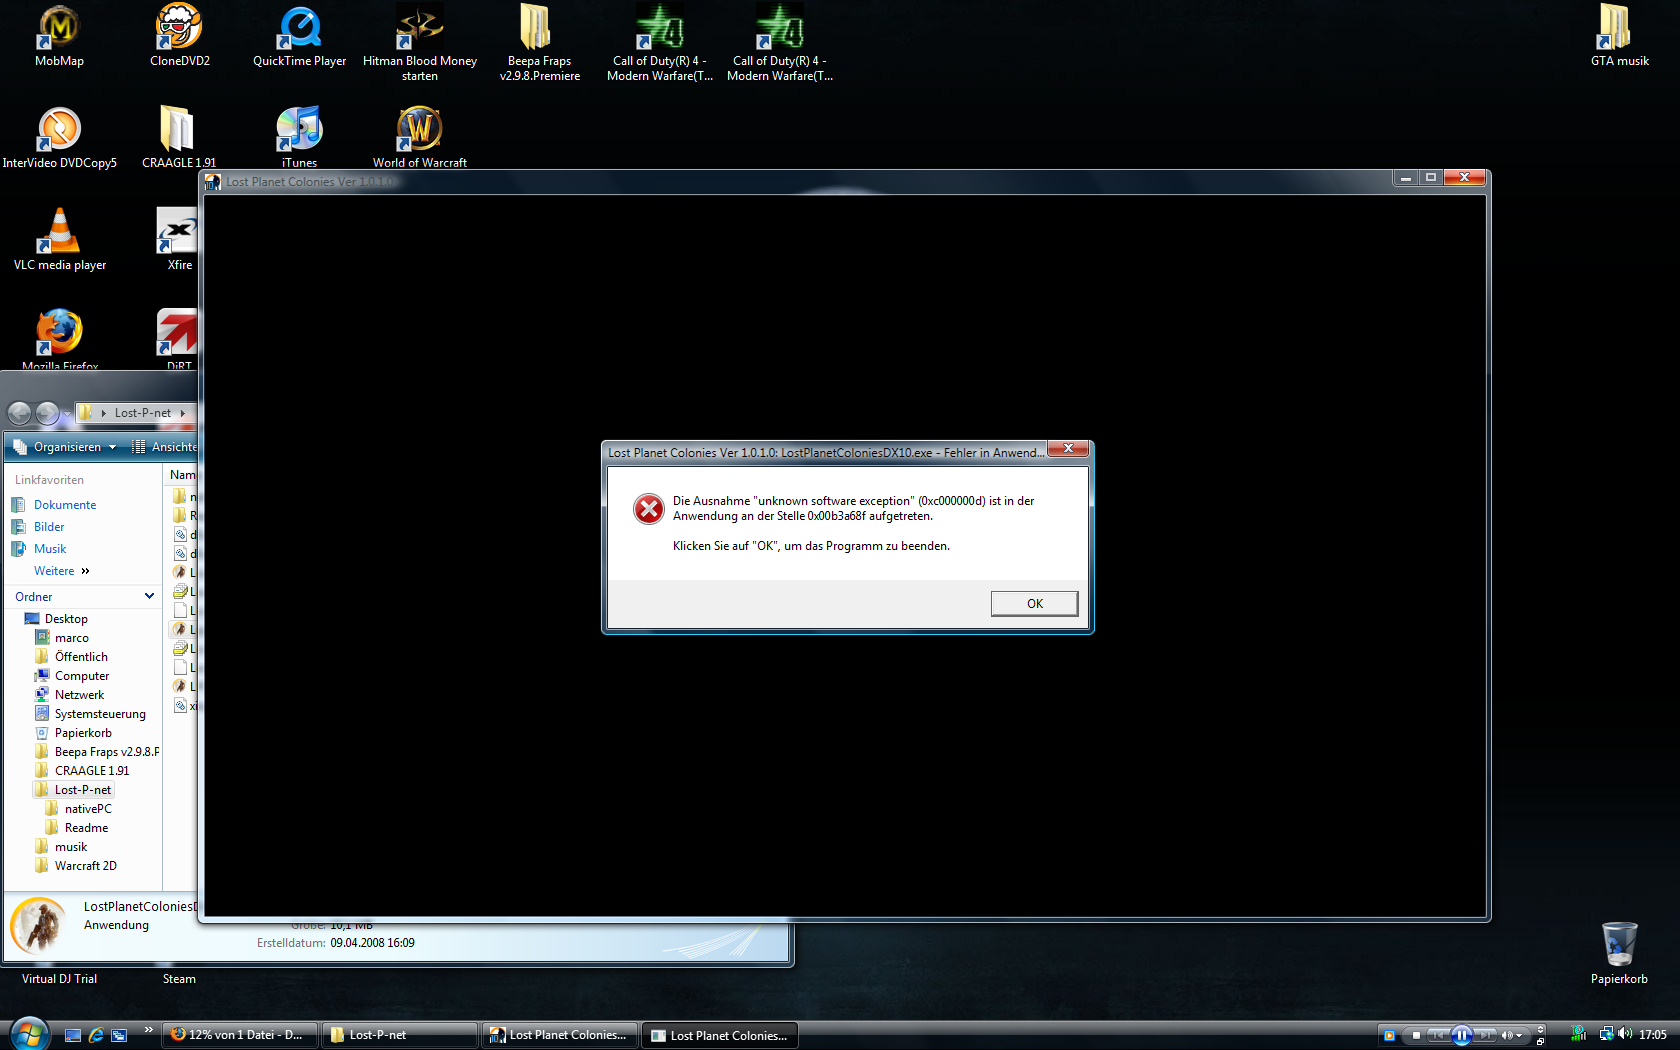Viewport: 1680px width, 1050px height.
Task: Open Media Player toolbar icon in taskbar
Action: [x=1389, y=1035]
